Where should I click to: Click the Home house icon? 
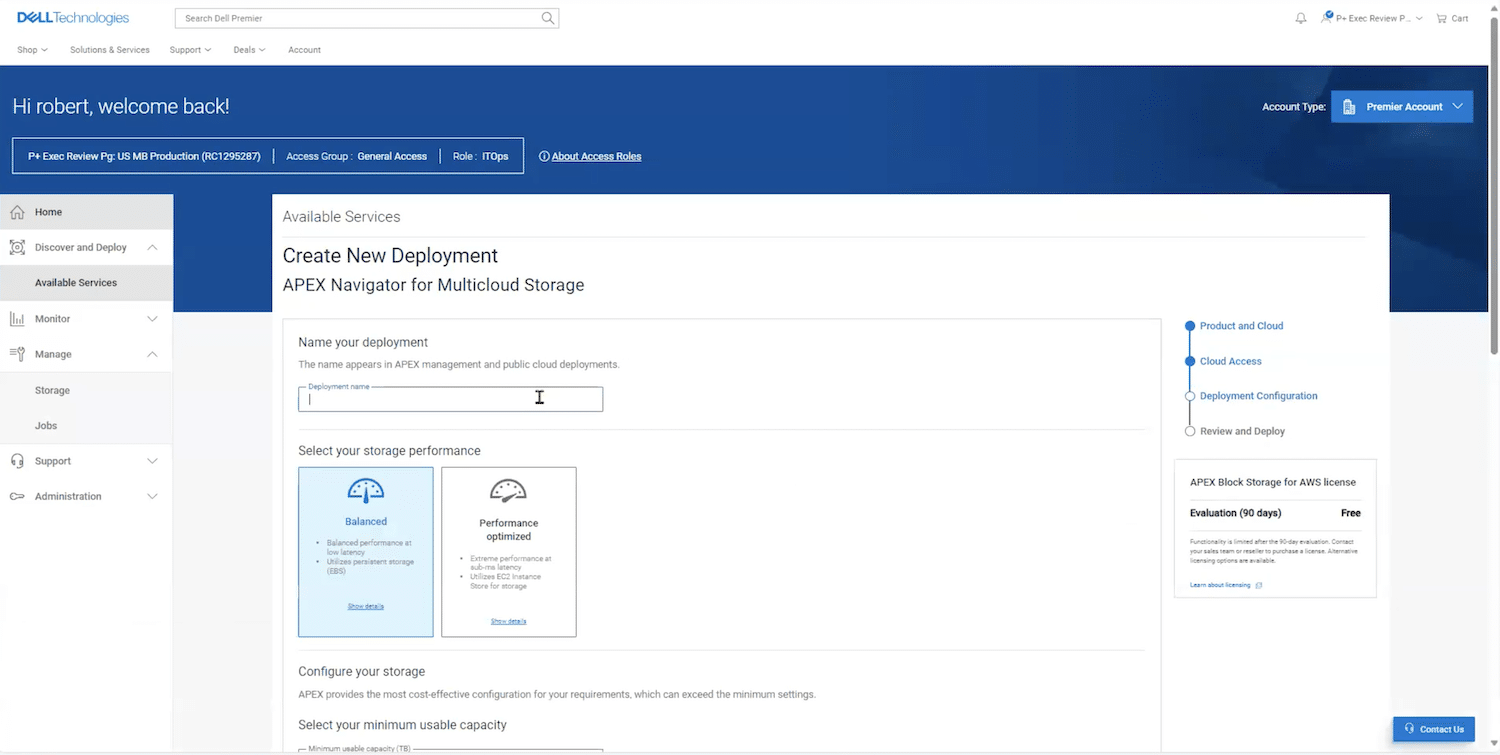pyautogui.click(x=17, y=212)
